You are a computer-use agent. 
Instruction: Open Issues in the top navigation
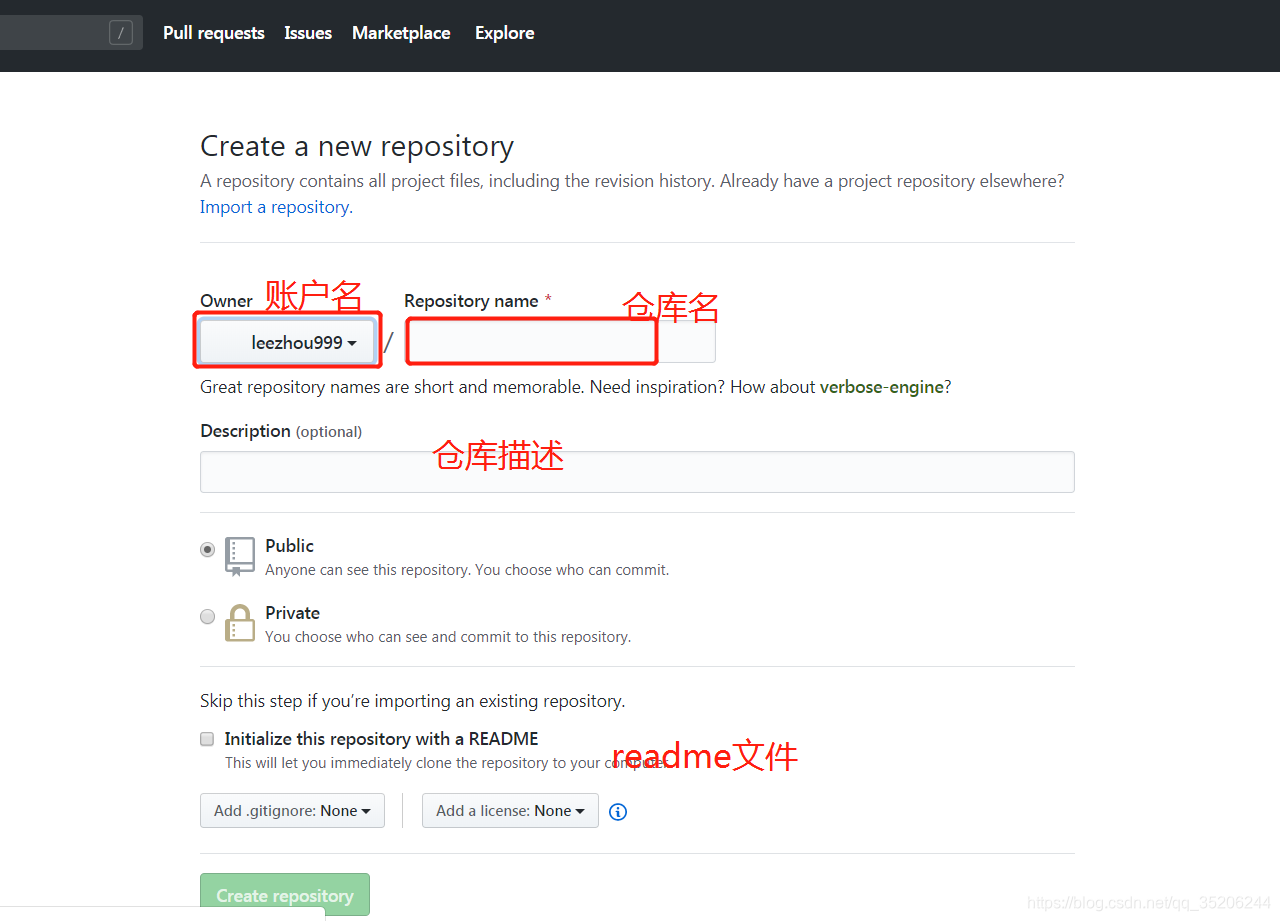point(308,33)
